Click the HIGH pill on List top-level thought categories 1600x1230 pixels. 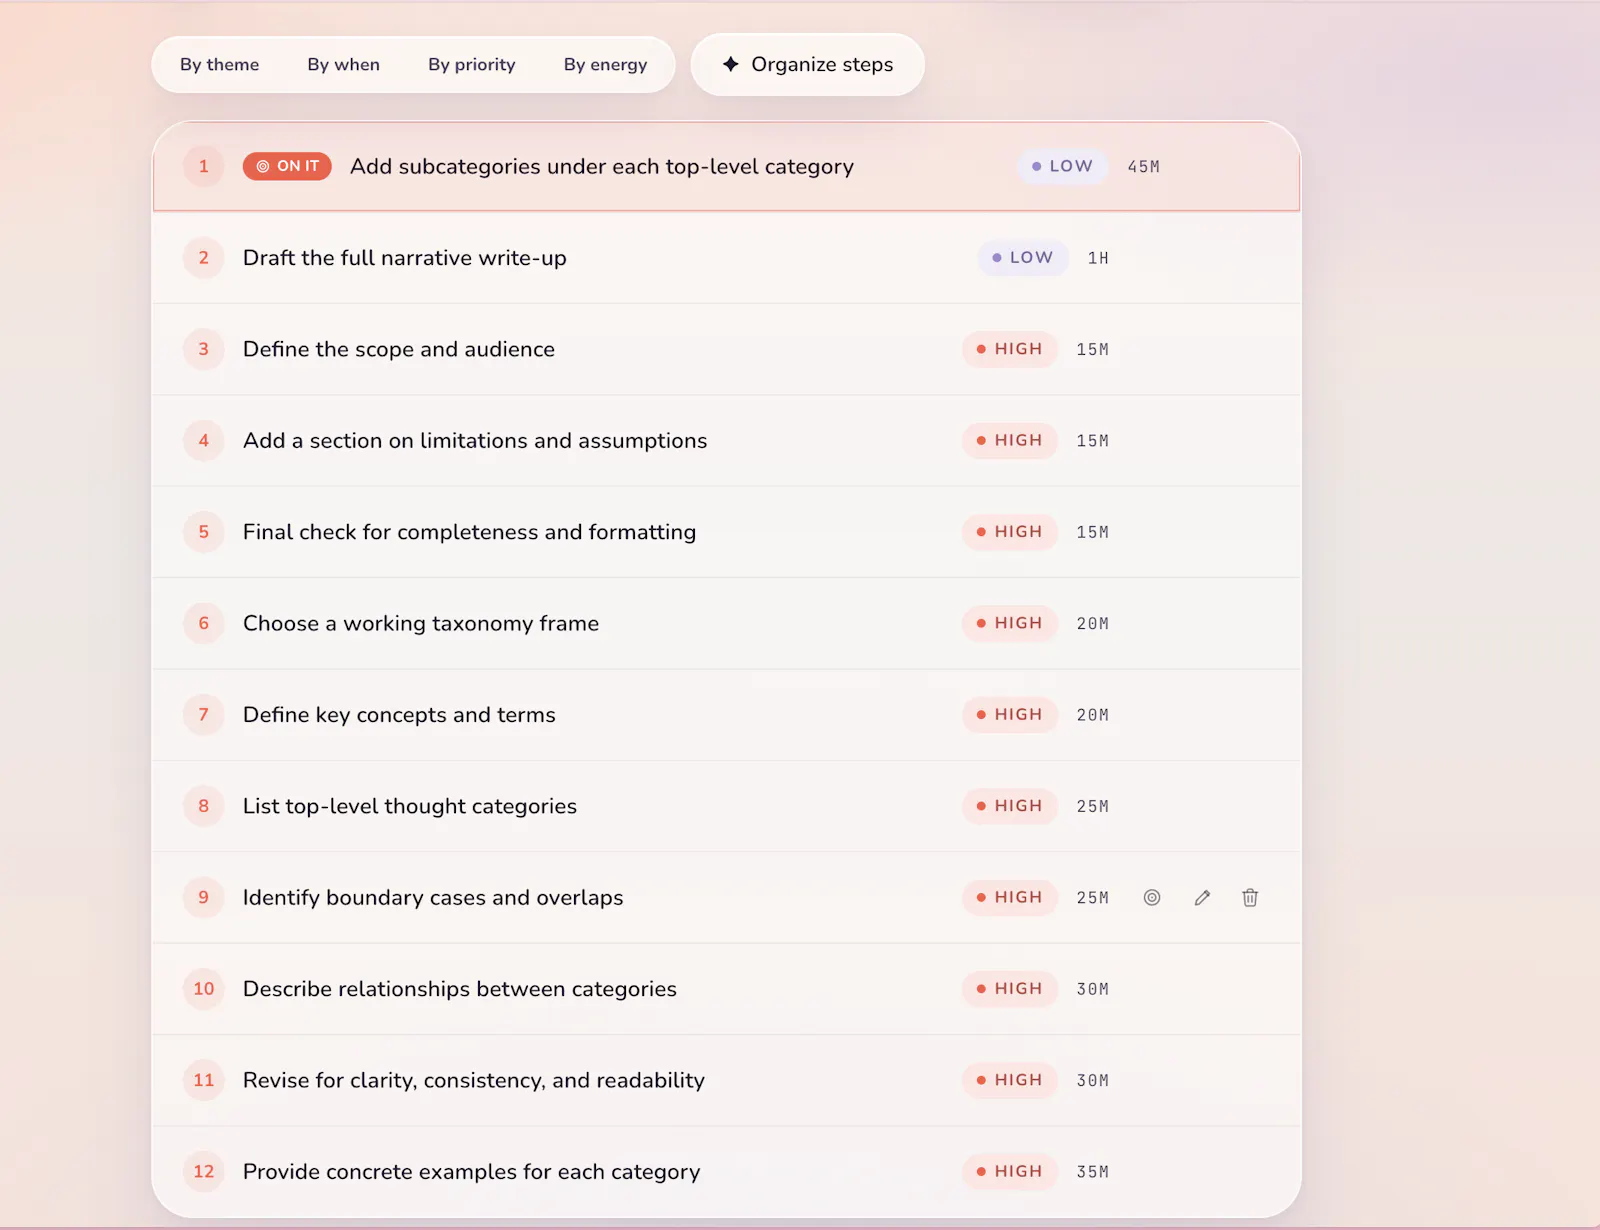[1010, 806]
